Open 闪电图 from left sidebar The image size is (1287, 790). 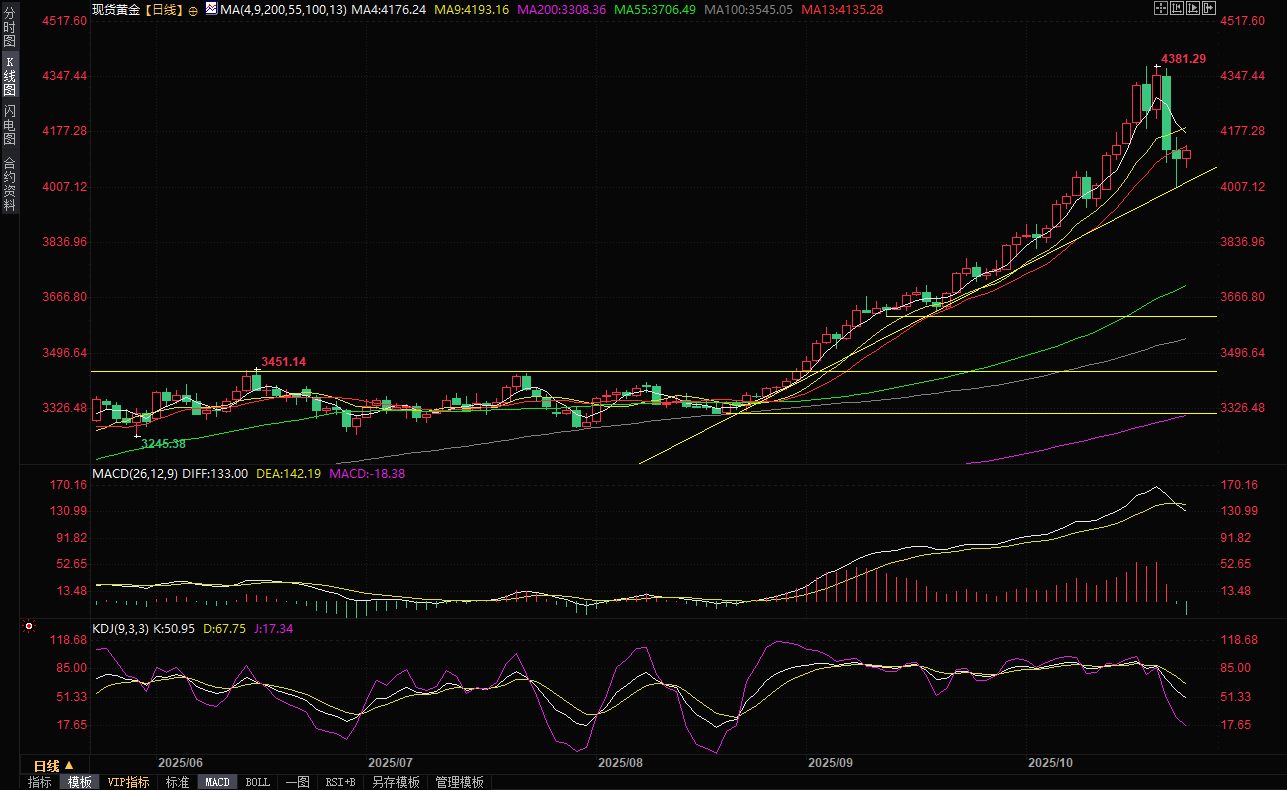[9, 125]
